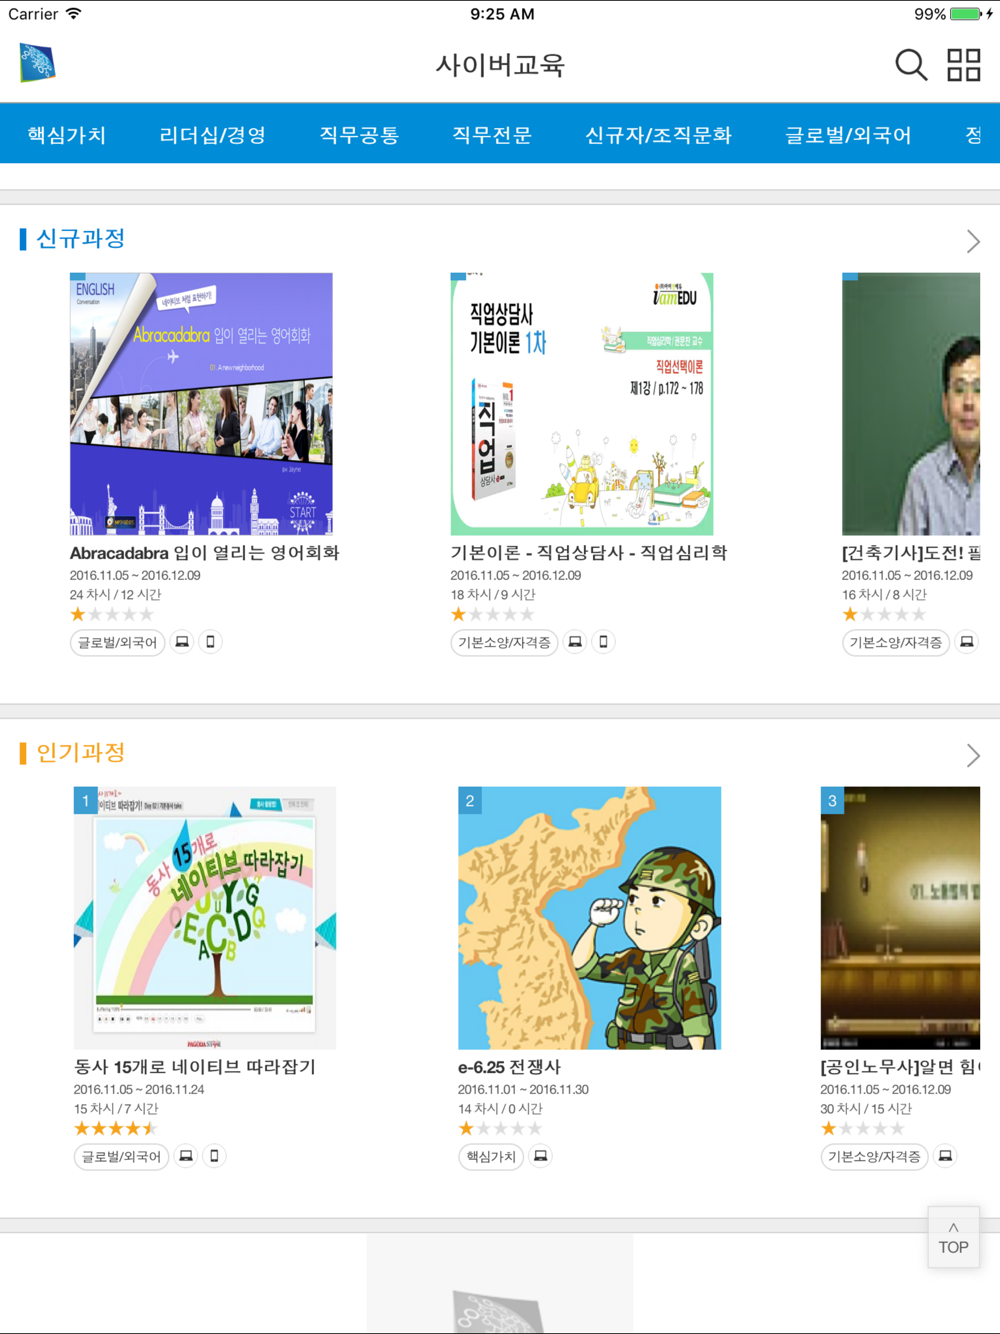The height and width of the screenshot is (1334, 1000).
Task: Click star rating of 건축기사 course
Action: (884, 614)
